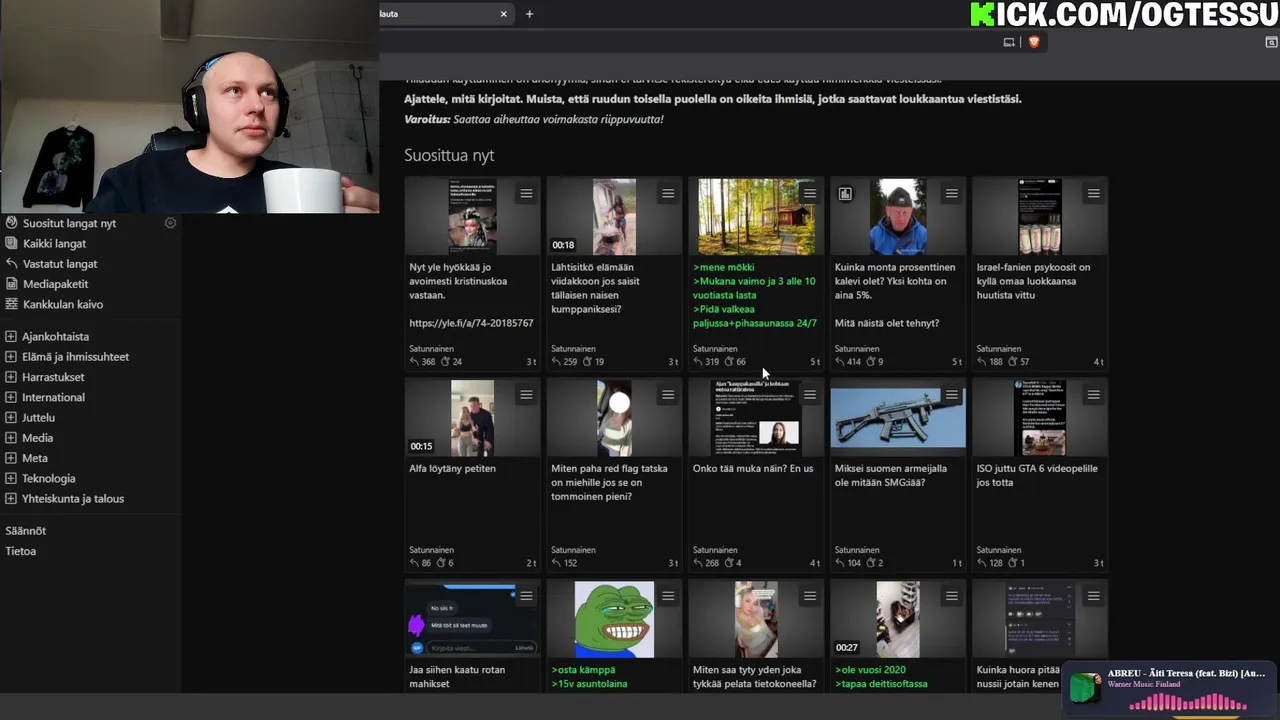Open the yle.fi/a/74-20185767 link
The image size is (1280, 720).
click(x=471, y=323)
